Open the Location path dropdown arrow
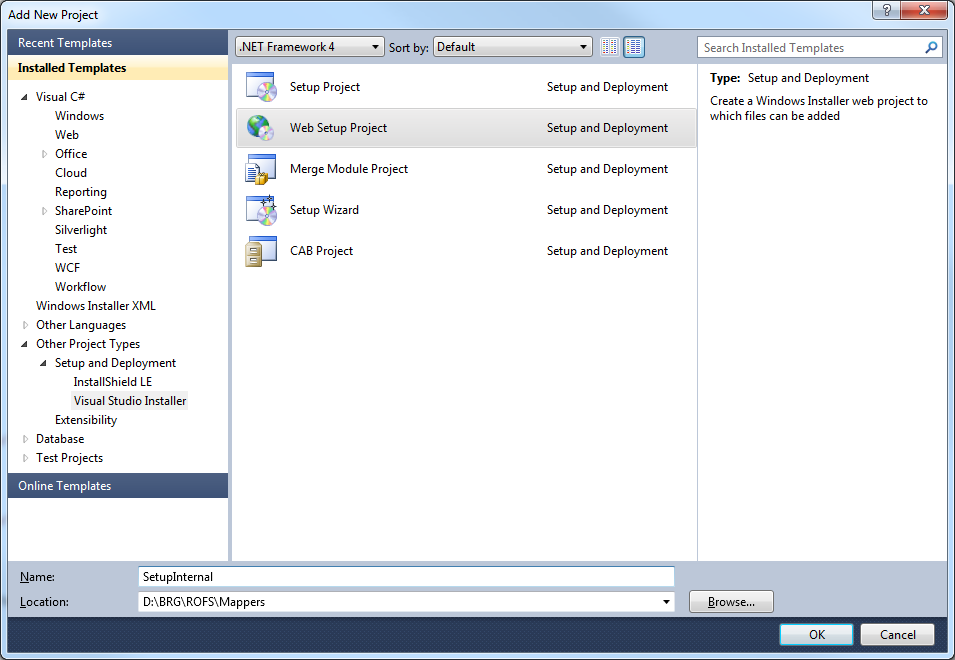 tap(666, 602)
